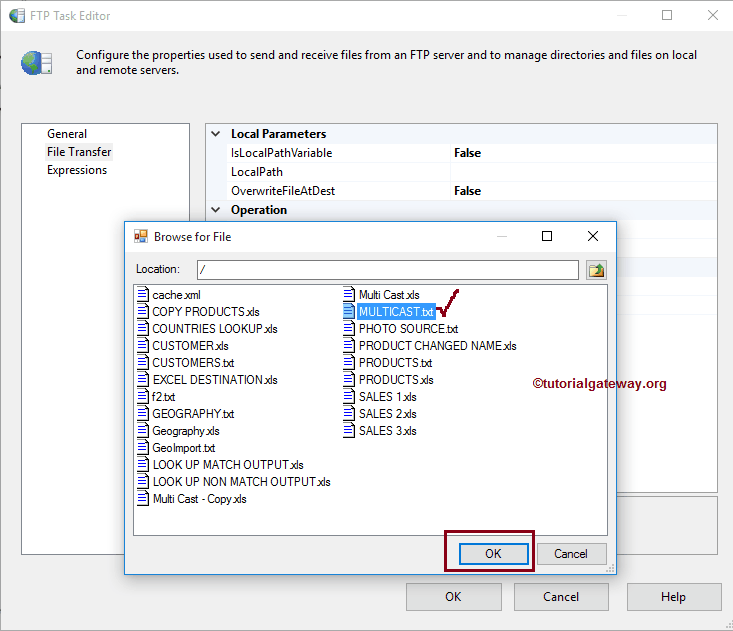Close the FTP Task Editor window

point(712,15)
